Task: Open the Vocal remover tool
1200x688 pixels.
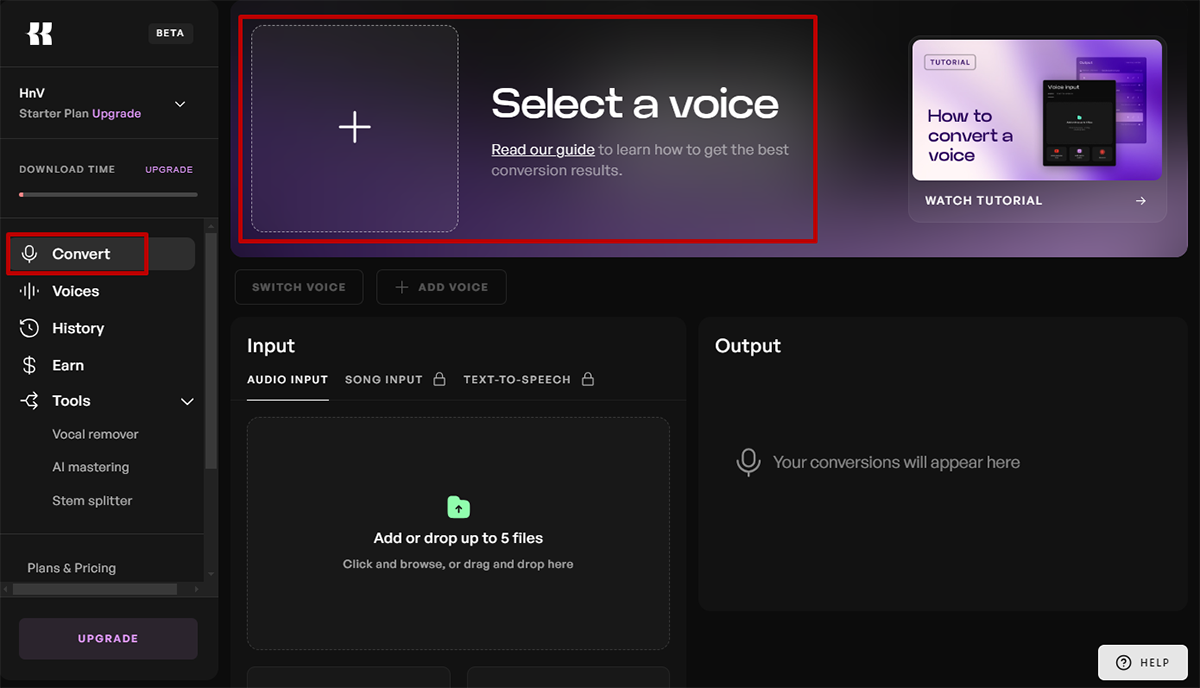Action: coord(95,435)
